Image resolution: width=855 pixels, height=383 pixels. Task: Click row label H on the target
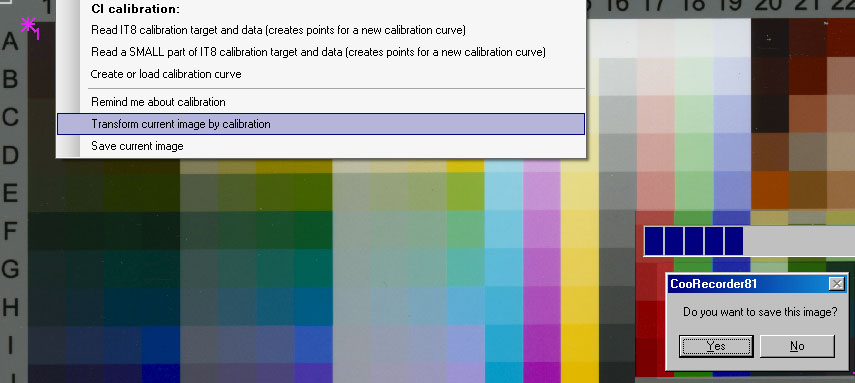10,308
